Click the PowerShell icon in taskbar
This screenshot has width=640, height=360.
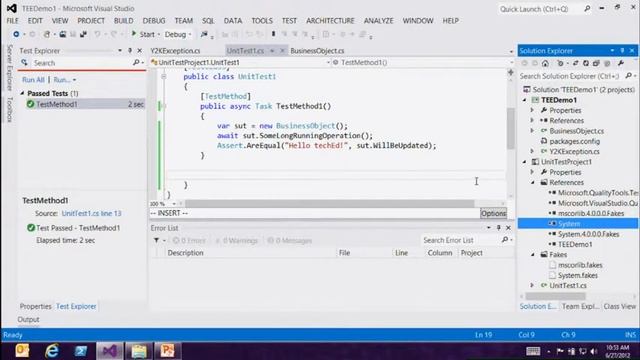coord(80,351)
